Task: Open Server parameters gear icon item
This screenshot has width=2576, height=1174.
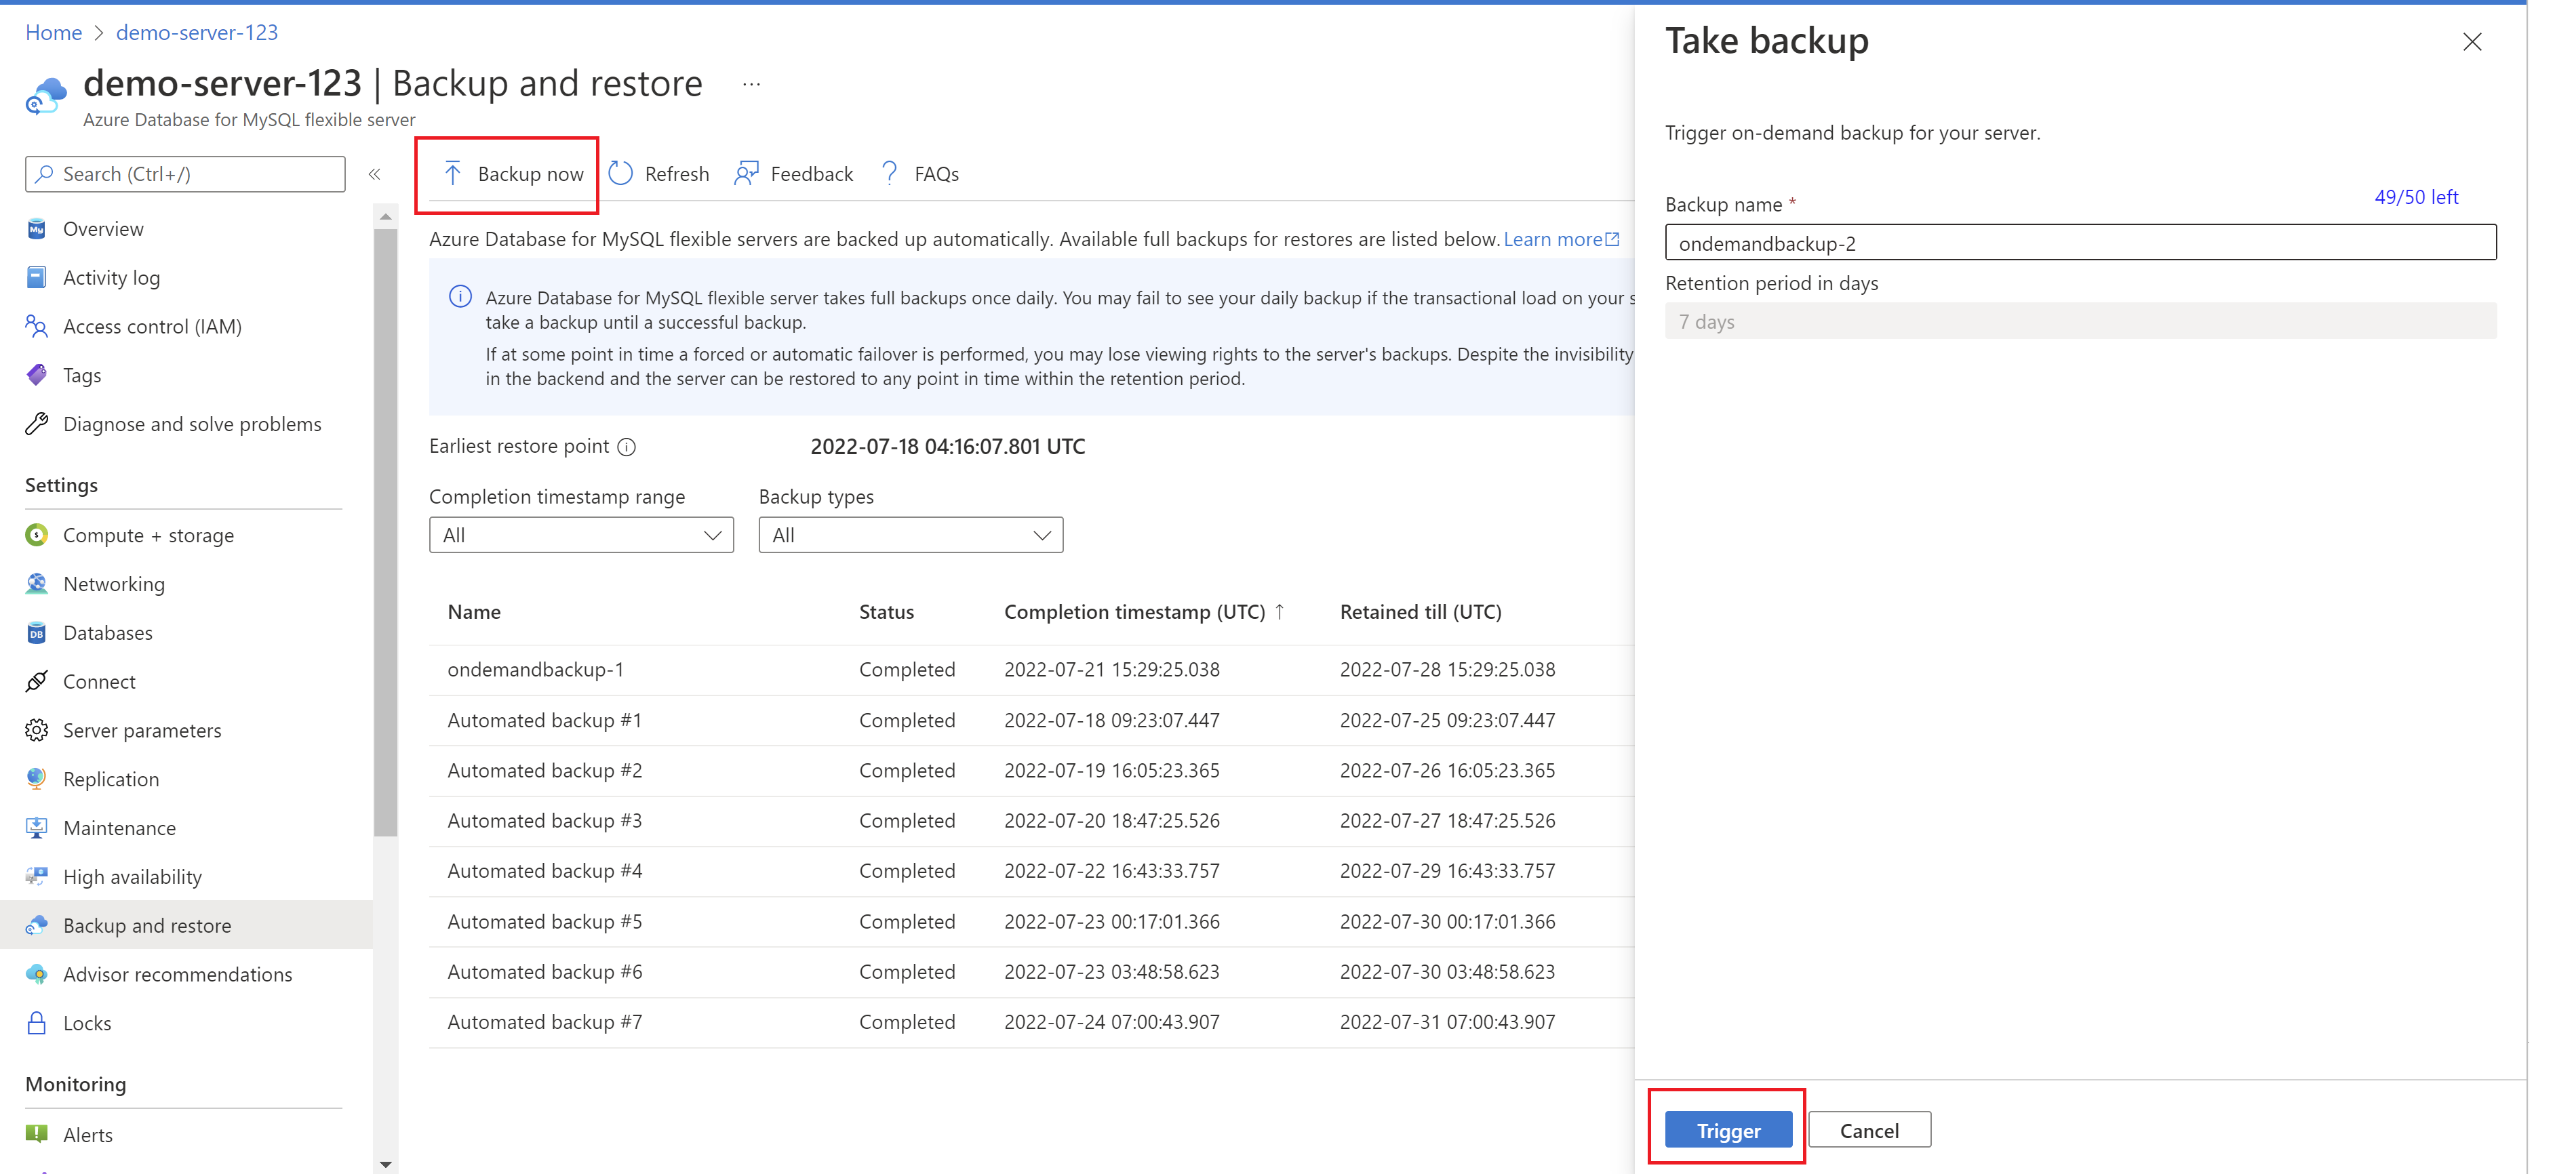Action: click(x=37, y=730)
